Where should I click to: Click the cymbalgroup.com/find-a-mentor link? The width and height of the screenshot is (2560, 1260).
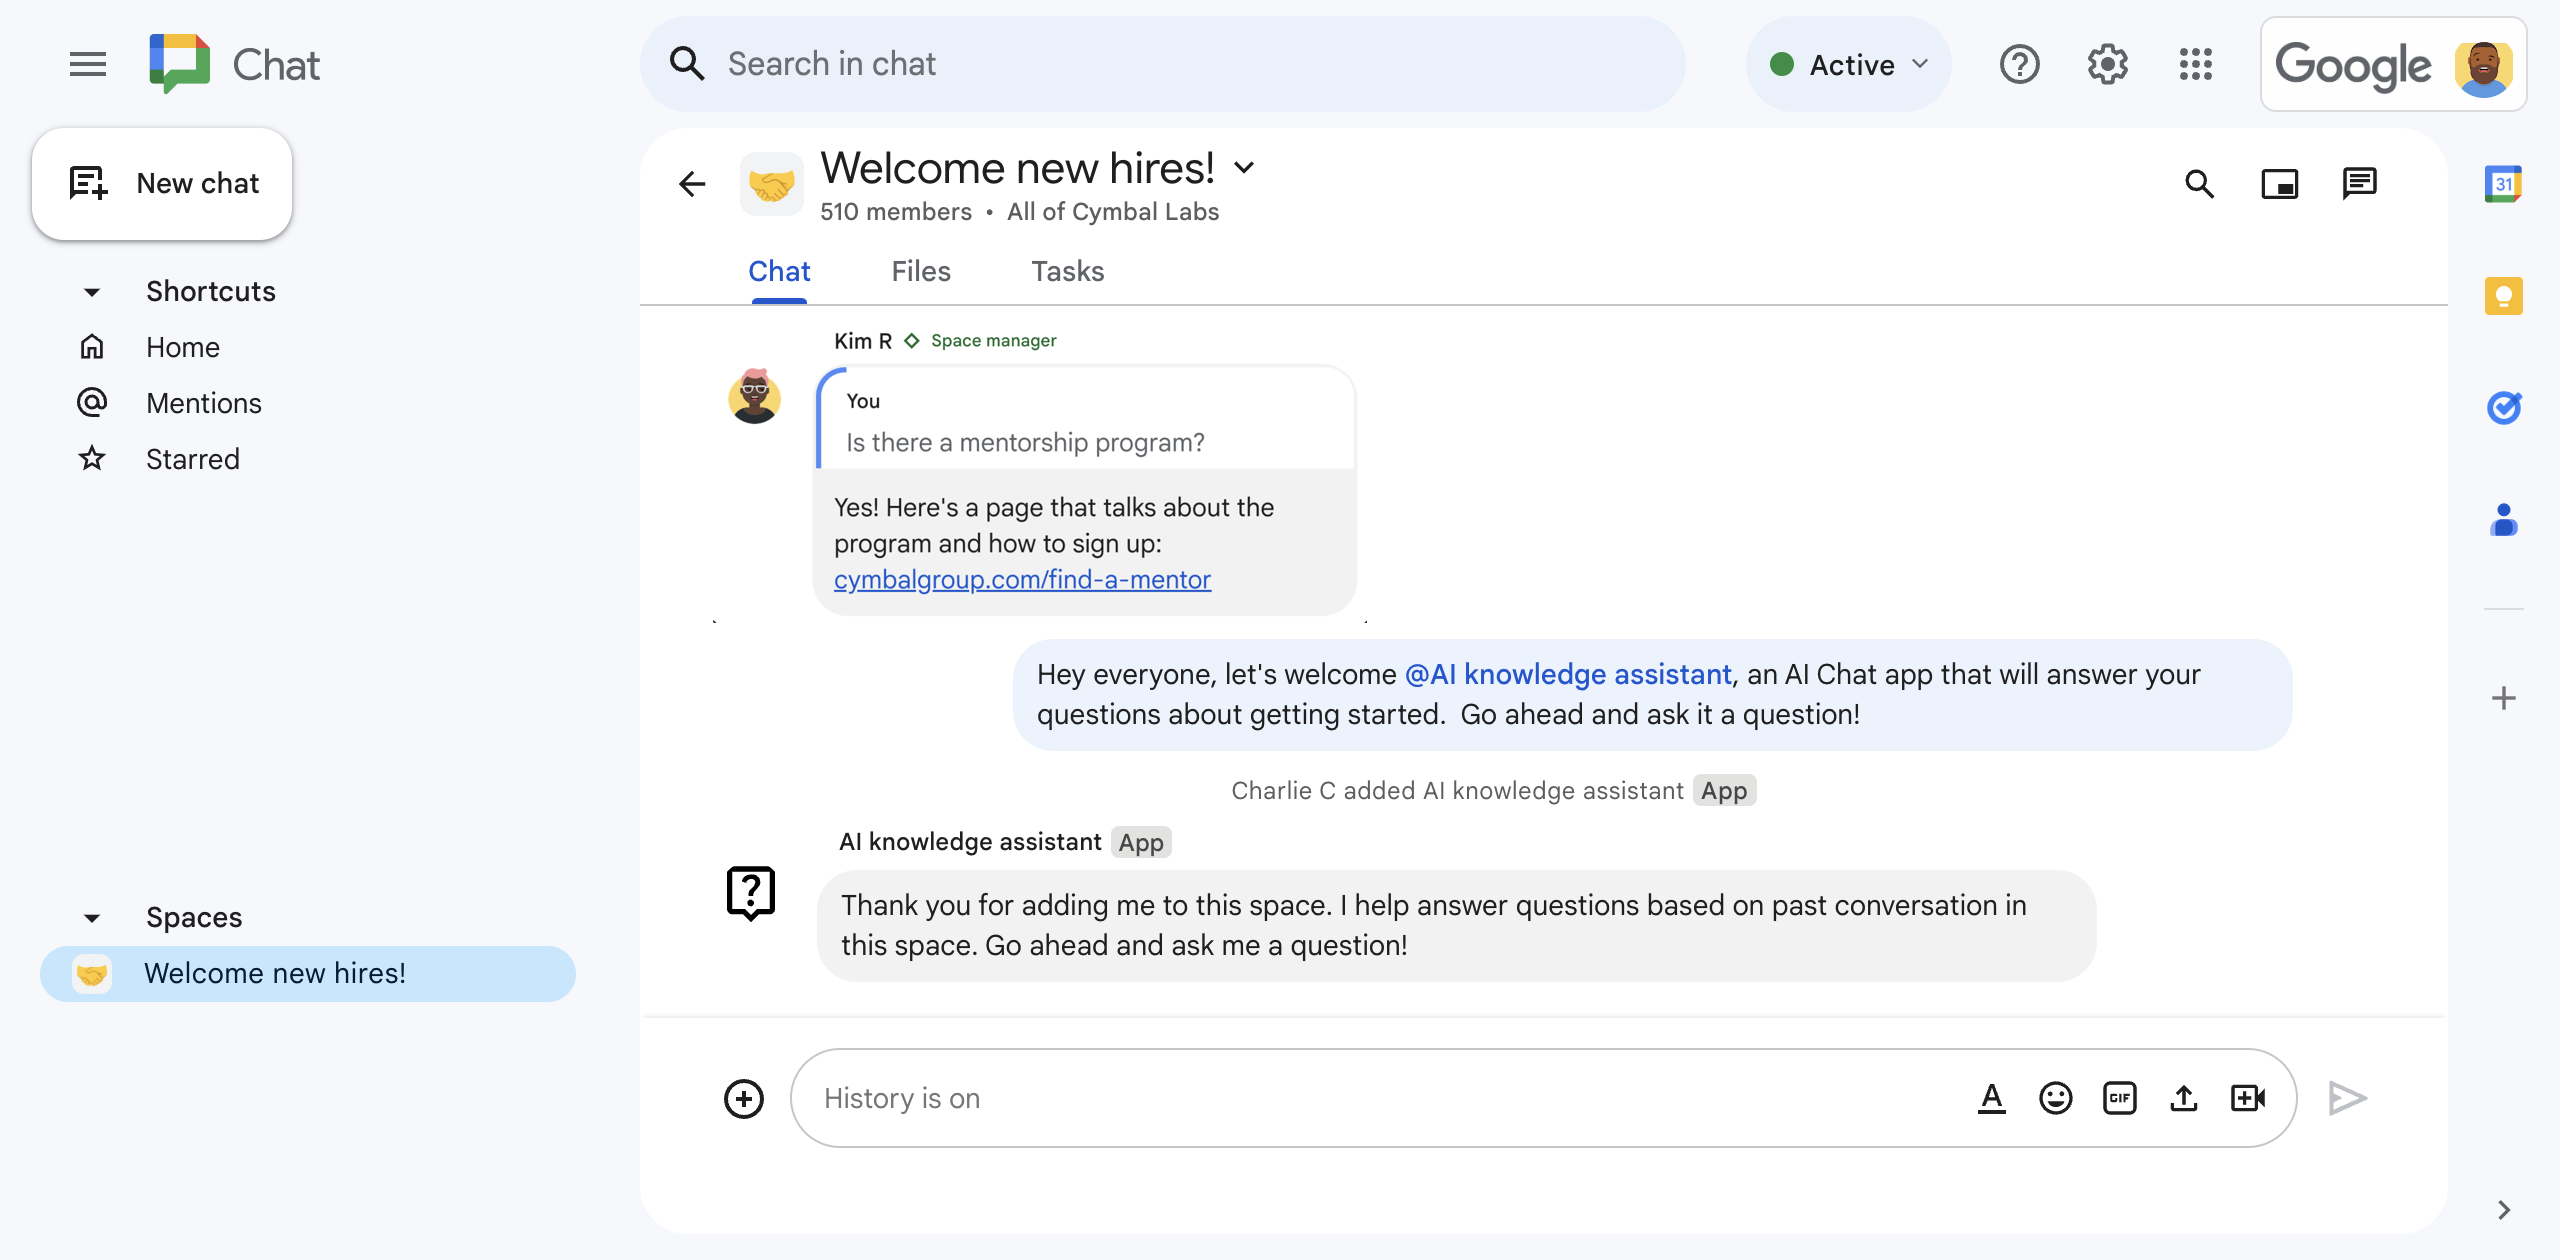1024,578
